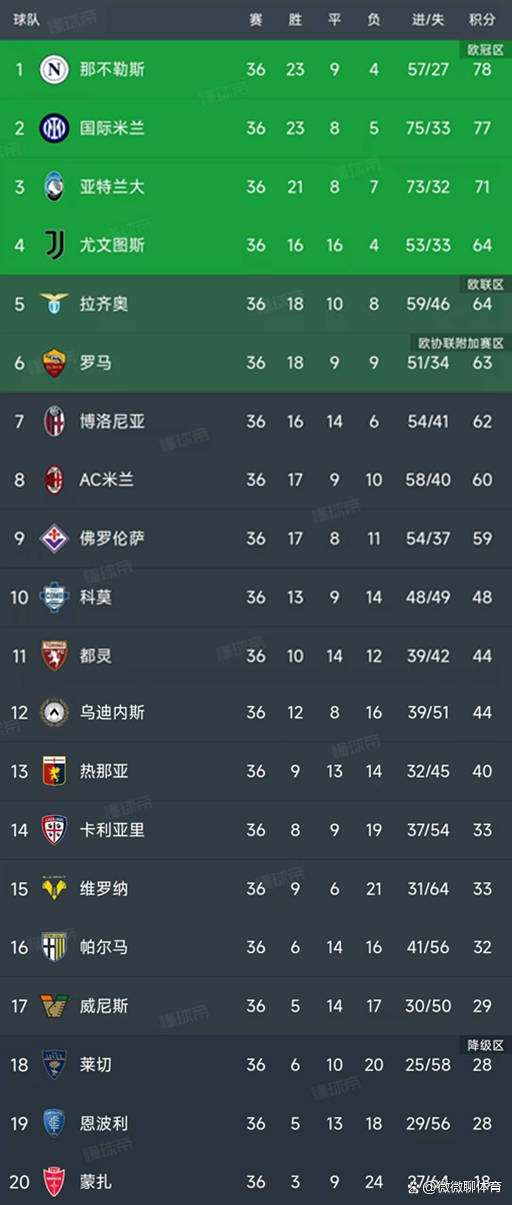The height and width of the screenshot is (1205, 512).
Task: Select the Atalanta team badge
Action: click(x=54, y=186)
